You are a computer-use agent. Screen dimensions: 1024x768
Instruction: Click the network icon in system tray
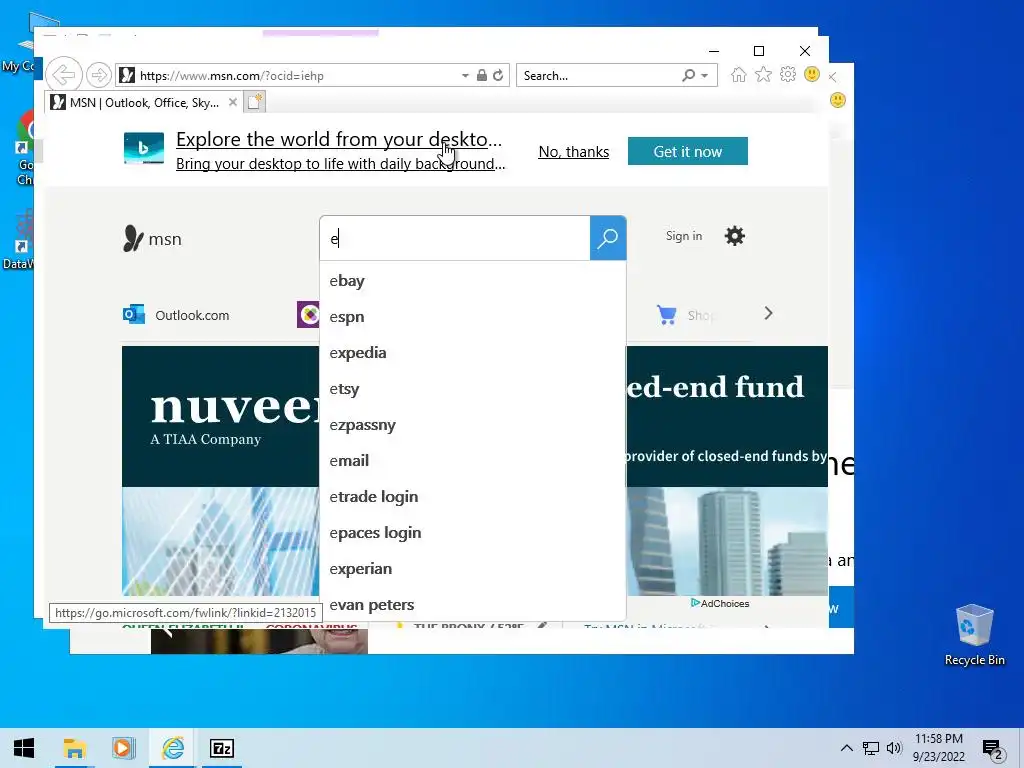pos(871,748)
